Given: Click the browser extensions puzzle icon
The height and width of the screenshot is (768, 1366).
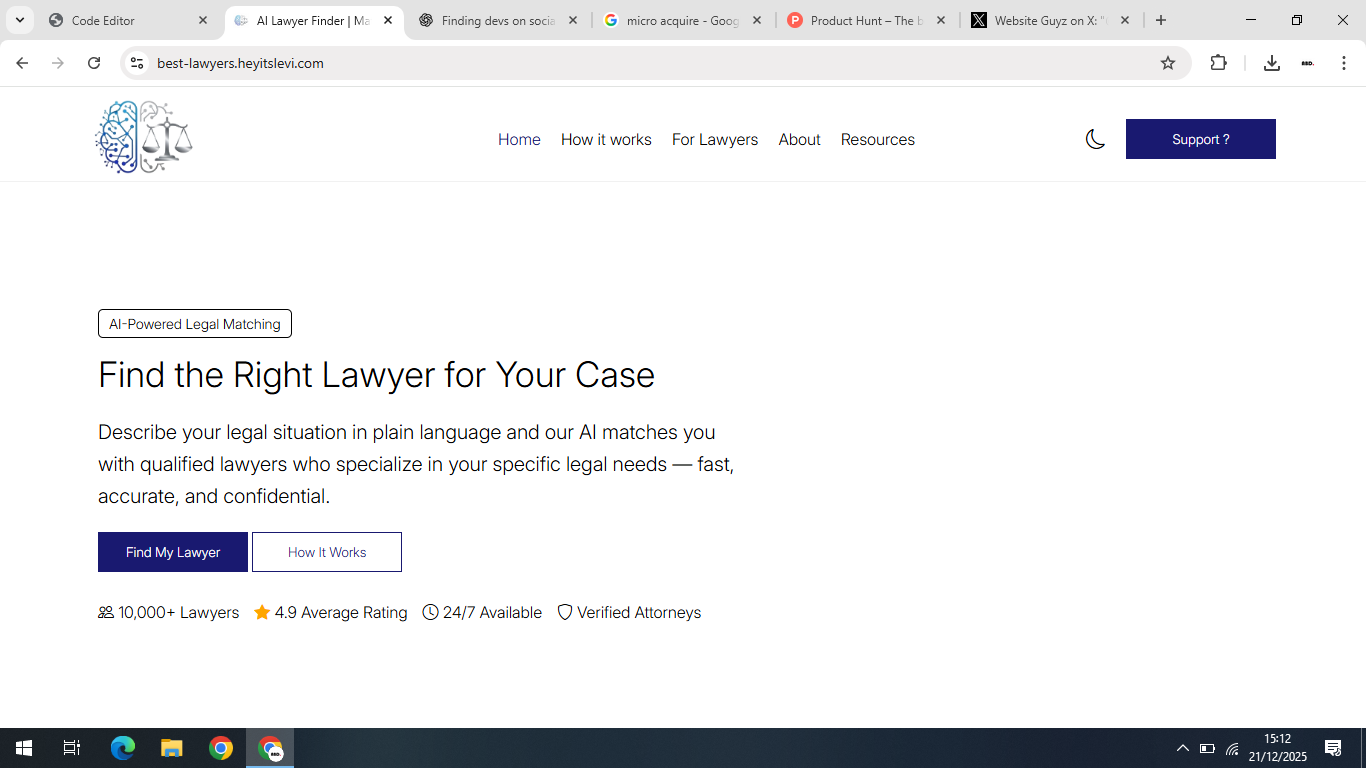Looking at the screenshot, I should pyautogui.click(x=1218, y=62).
